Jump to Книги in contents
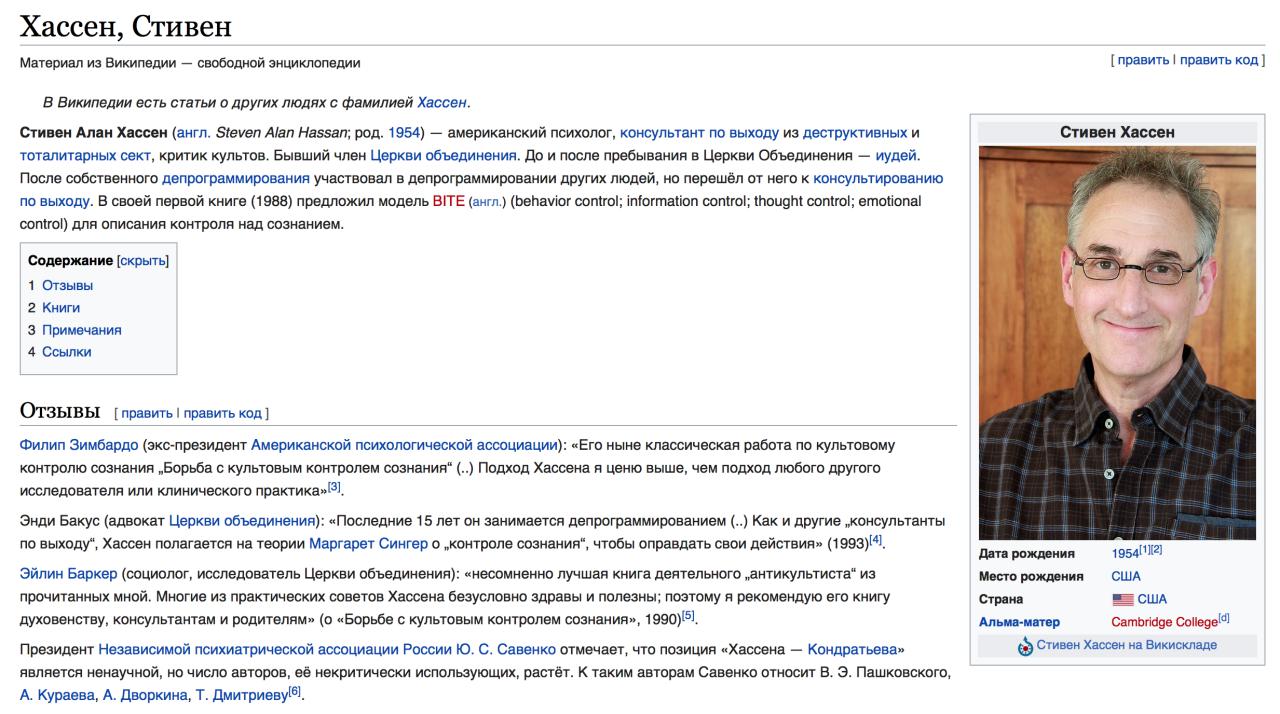This screenshot has width=1280, height=714. click(x=61, y=307)
